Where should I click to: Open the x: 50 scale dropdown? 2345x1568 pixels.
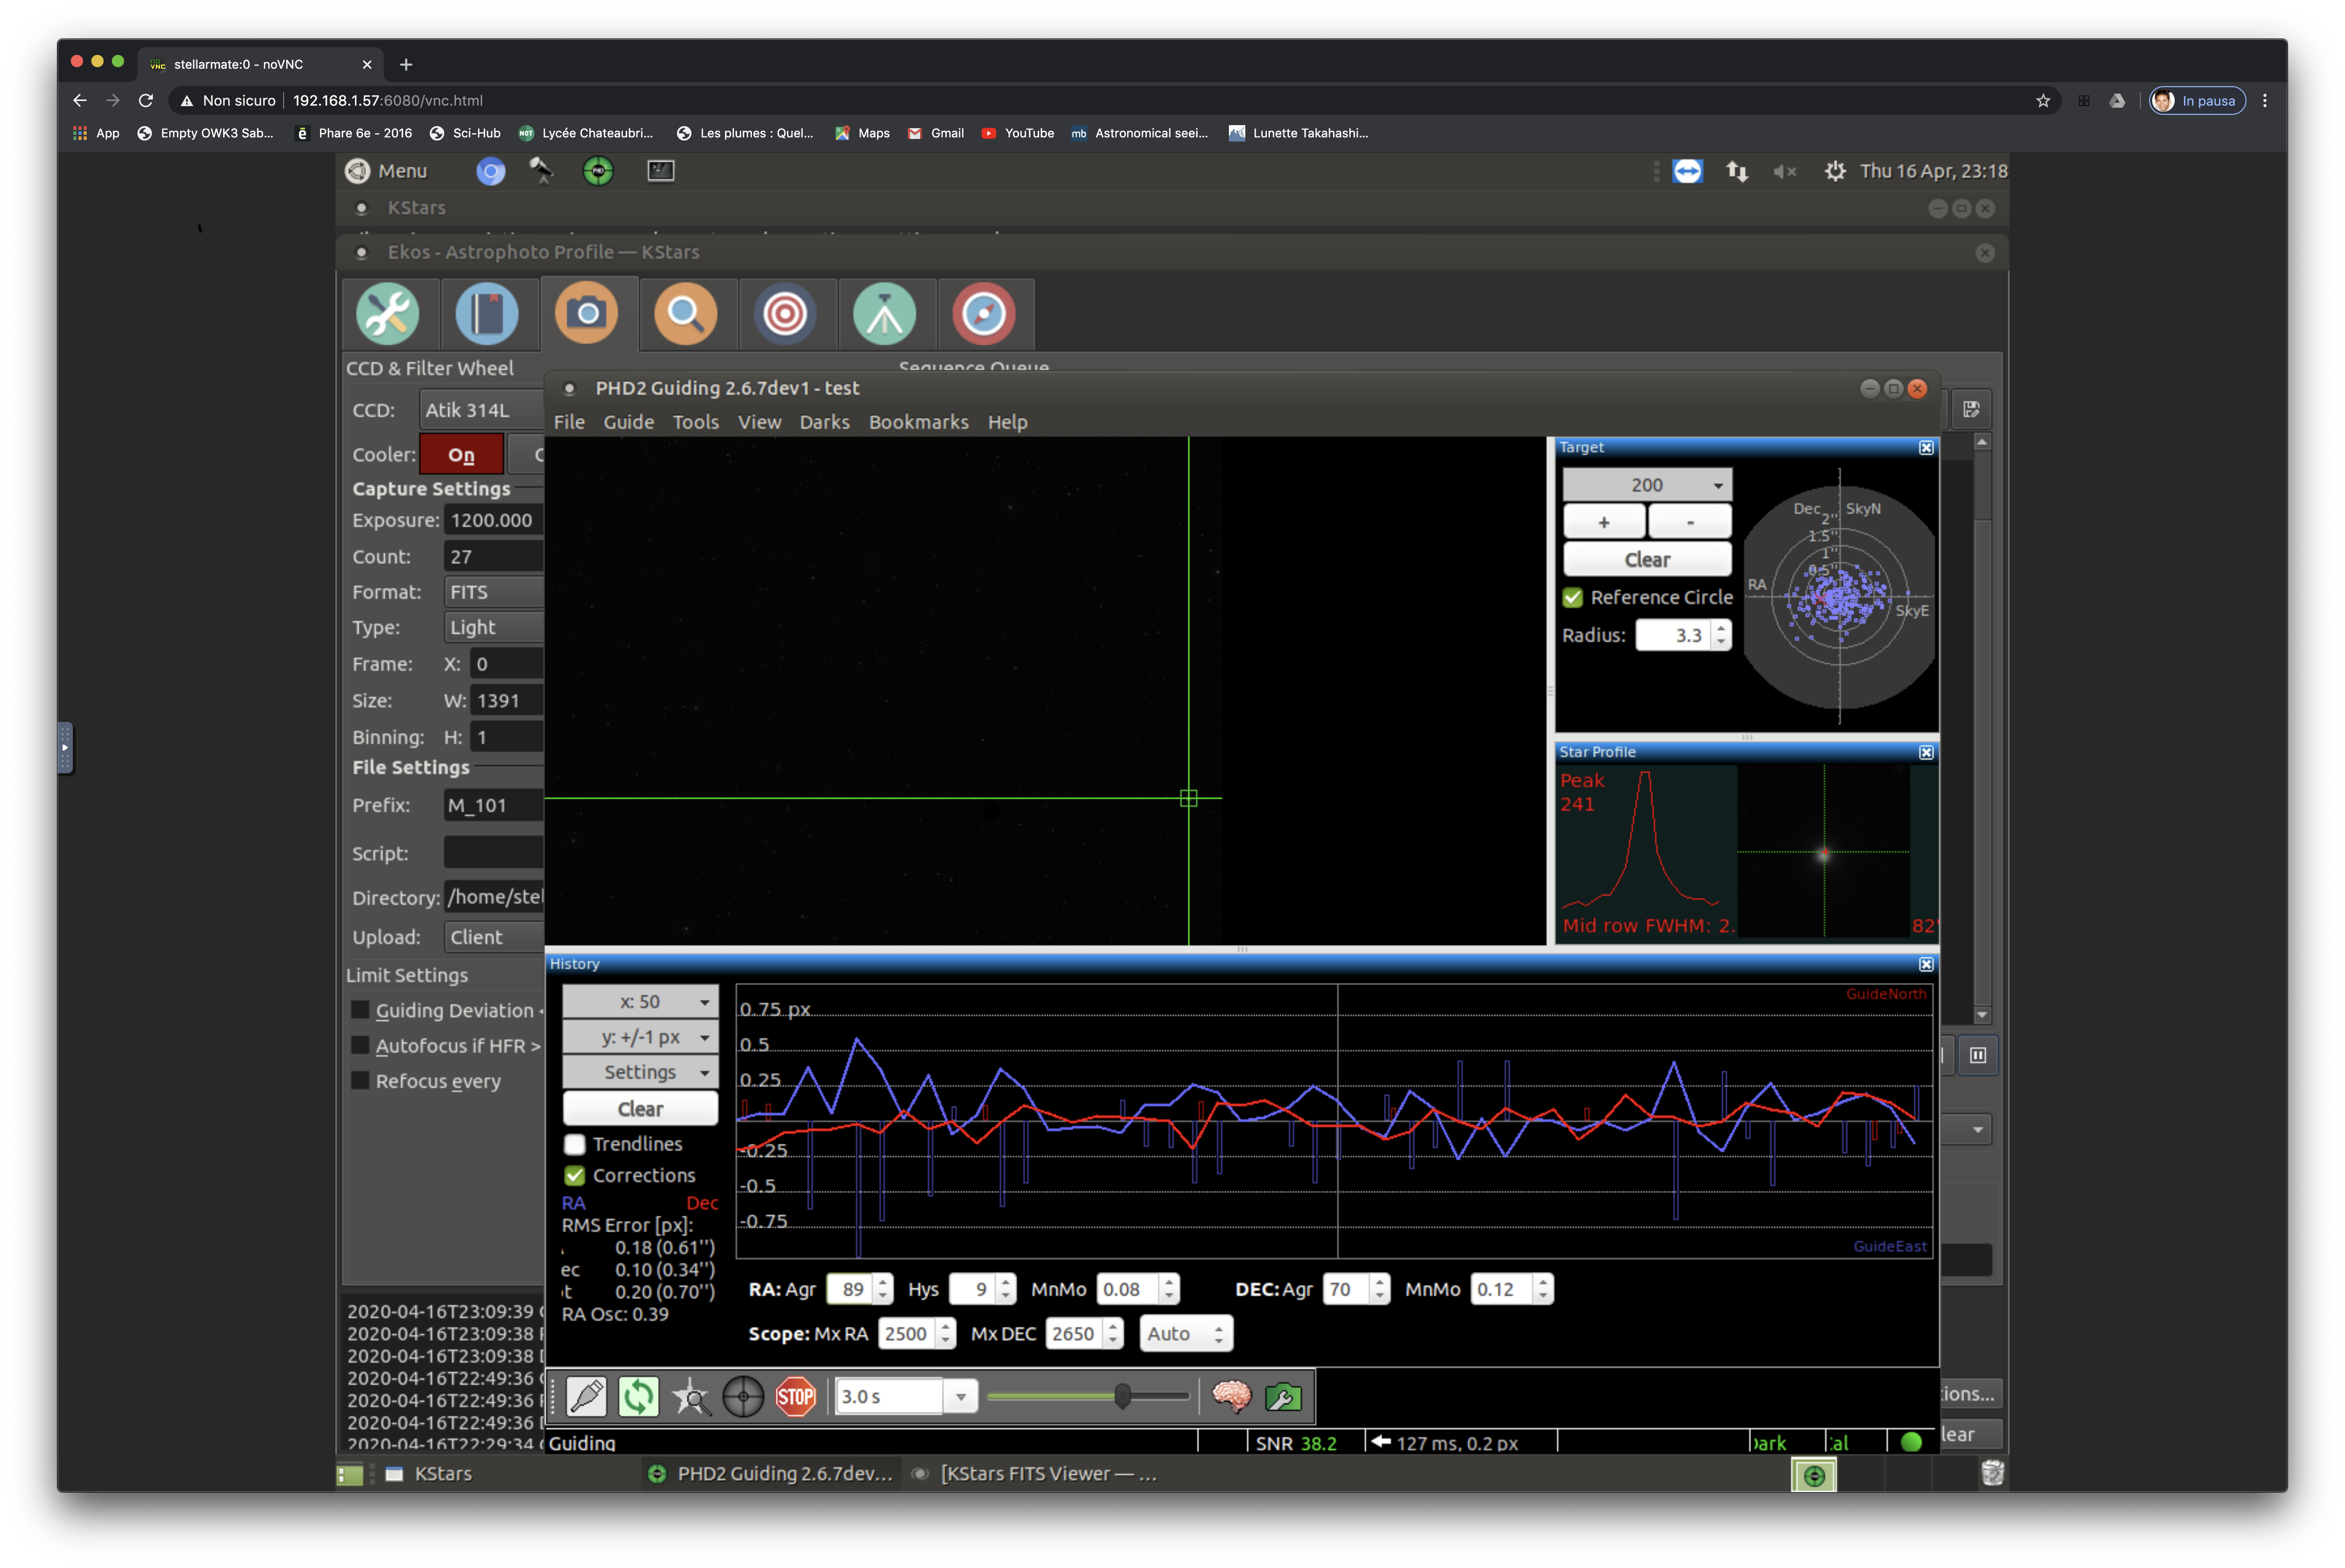(x=640, y=1001)
